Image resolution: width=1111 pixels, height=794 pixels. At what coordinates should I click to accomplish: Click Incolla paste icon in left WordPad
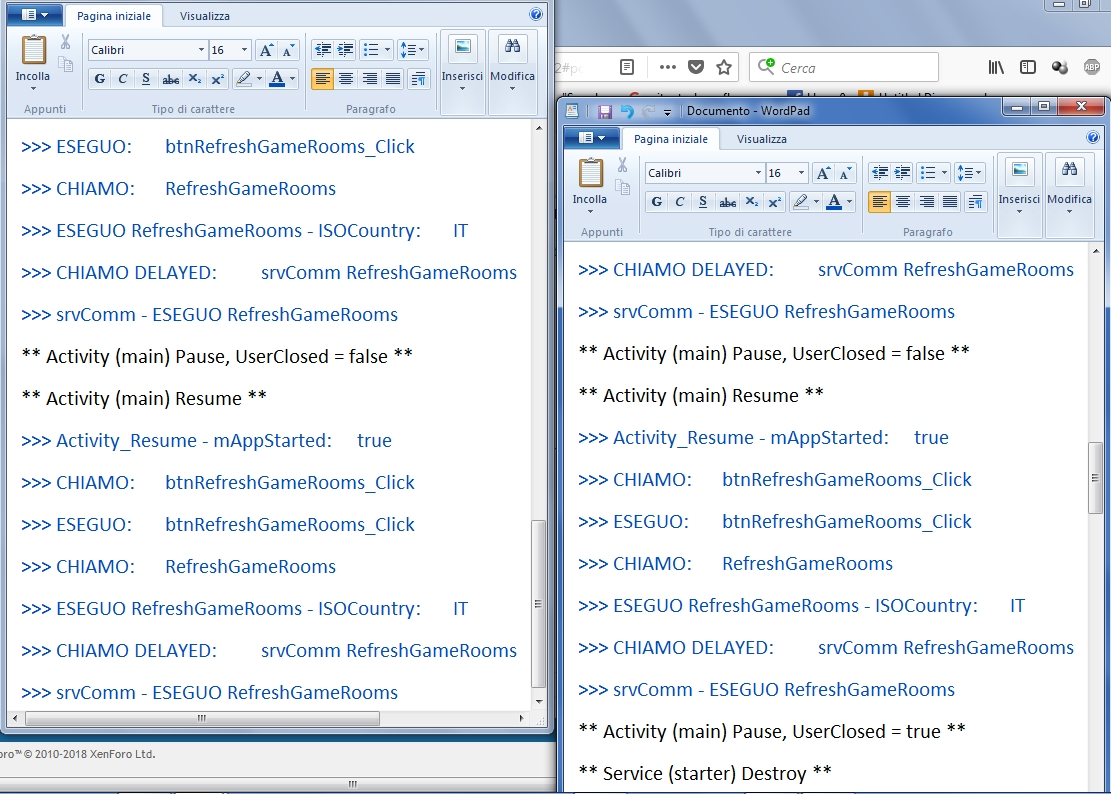pos(33,50)
